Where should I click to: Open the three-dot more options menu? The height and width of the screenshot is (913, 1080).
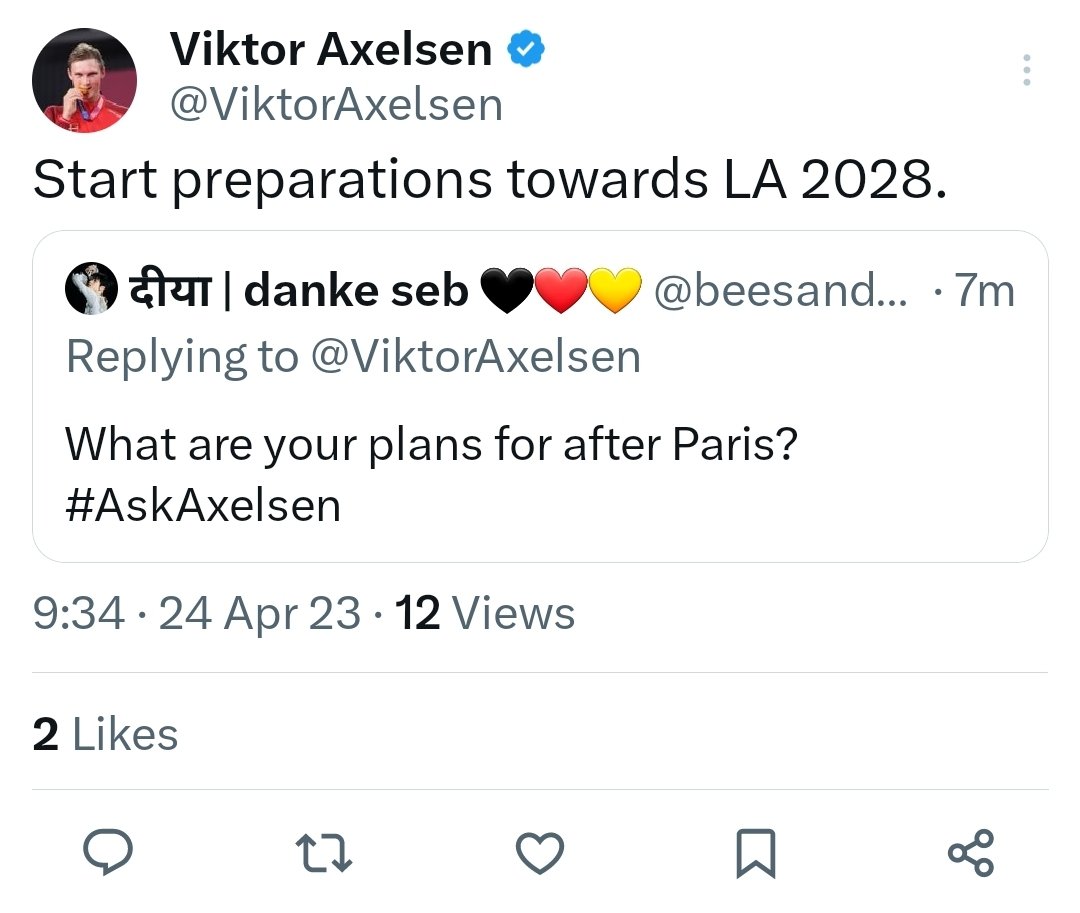click(x=1026, y=72)
